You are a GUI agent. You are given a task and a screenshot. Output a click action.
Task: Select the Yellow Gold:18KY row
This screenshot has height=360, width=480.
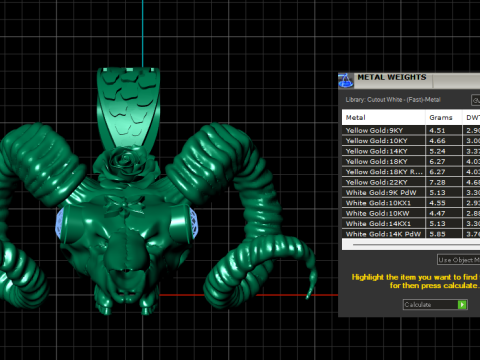pos(411,161)
